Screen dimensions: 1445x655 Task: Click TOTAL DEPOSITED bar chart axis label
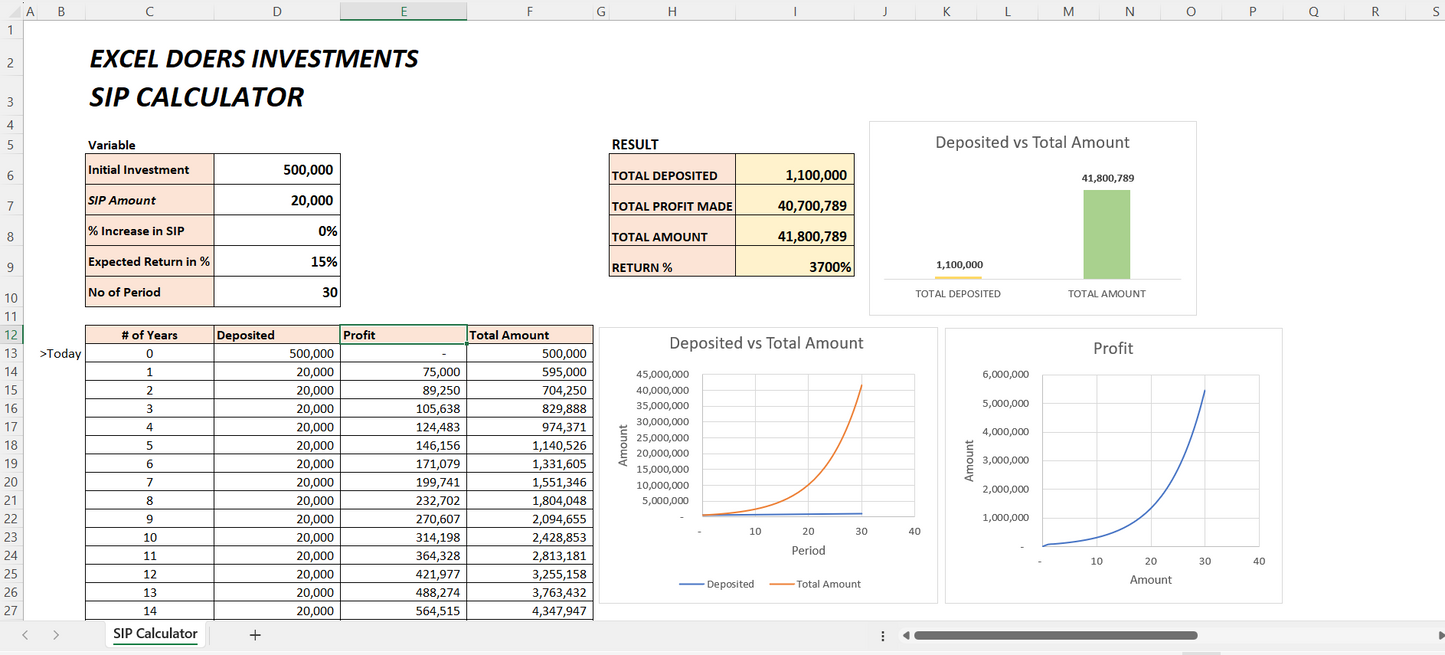[x=958, y=294]
